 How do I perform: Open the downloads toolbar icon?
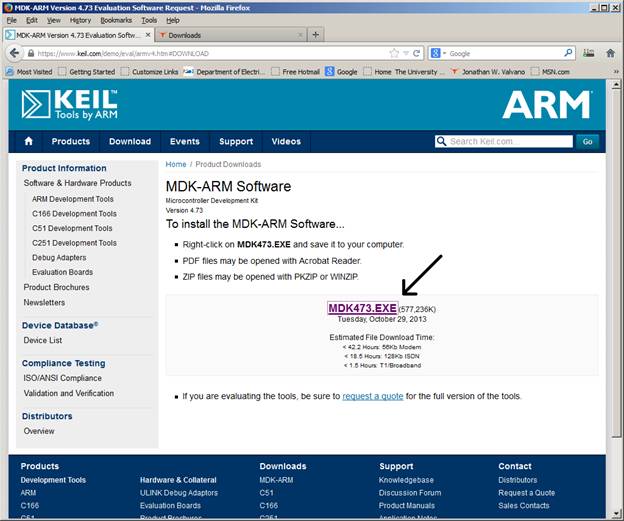click(589, 53)
